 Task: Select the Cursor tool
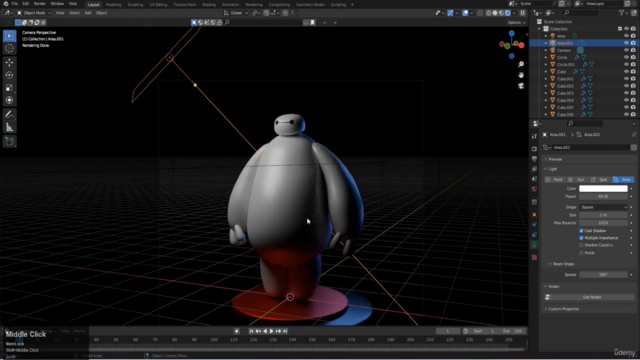click(9, 49)
